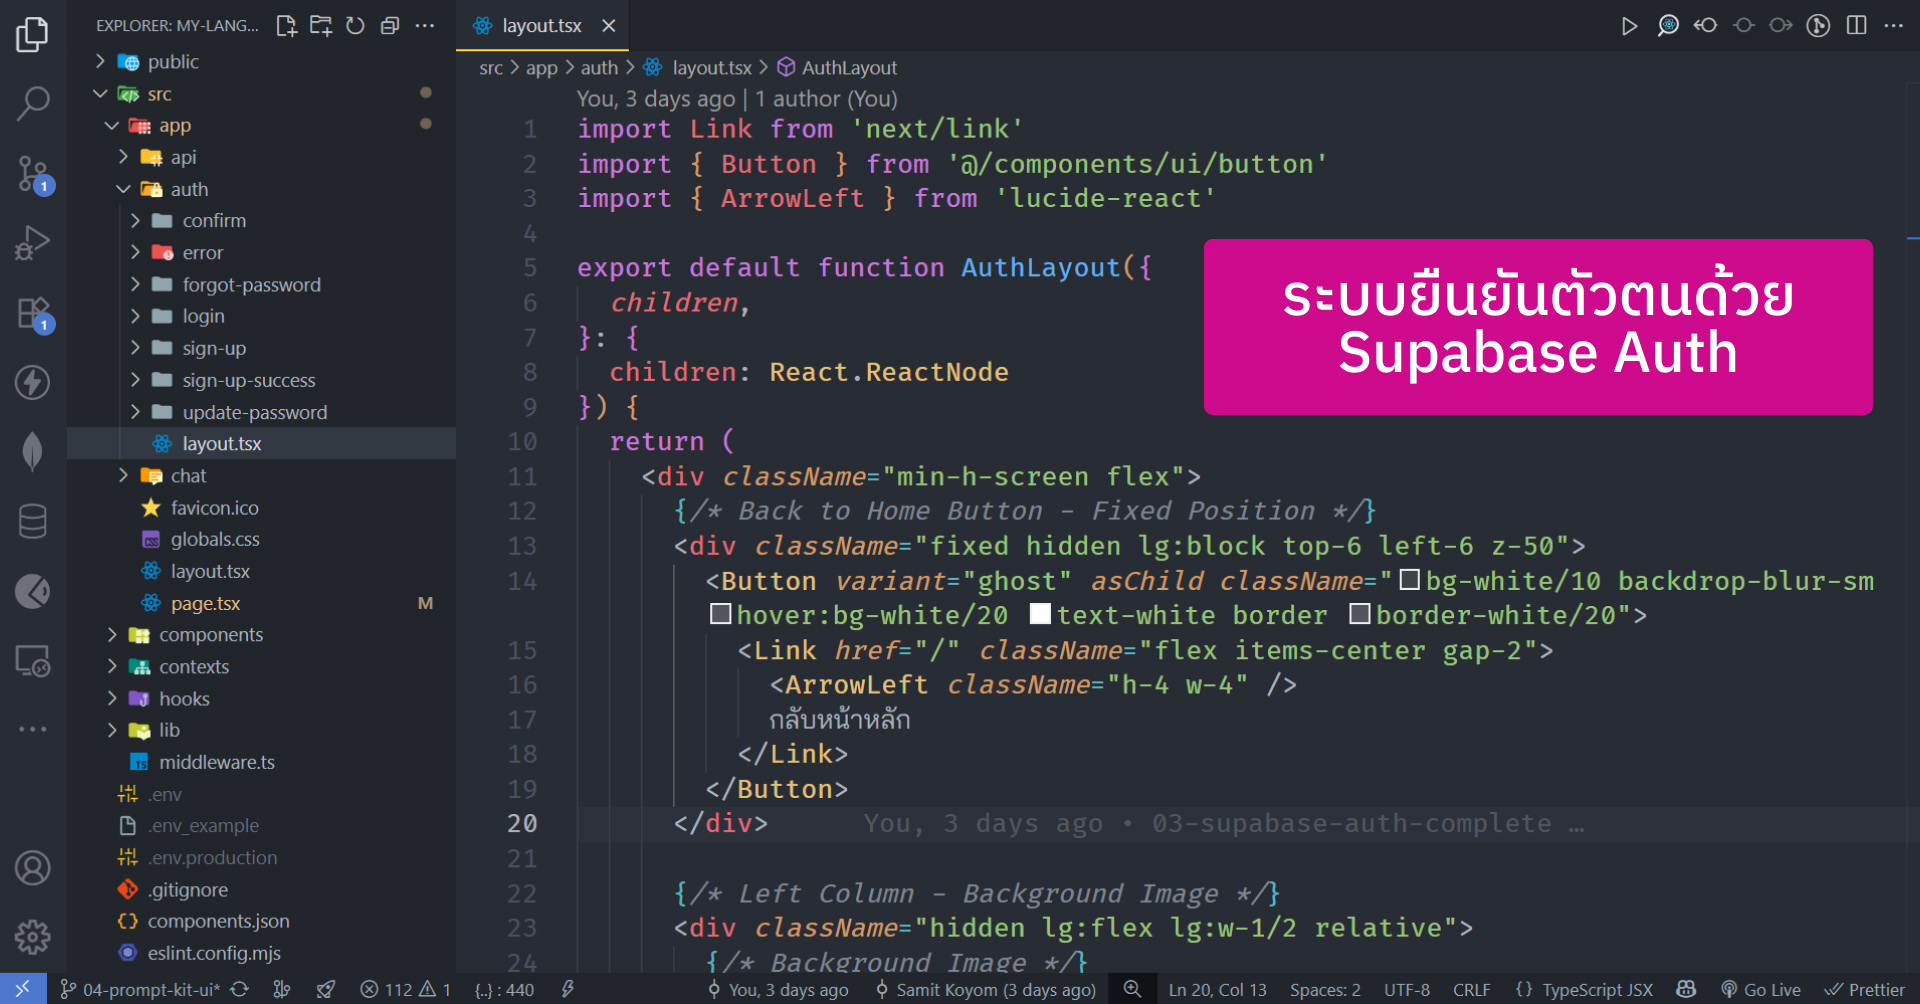Open the Explorer view in activity bar
This screenshot has height=1004, width=1920.
(32, 34)
